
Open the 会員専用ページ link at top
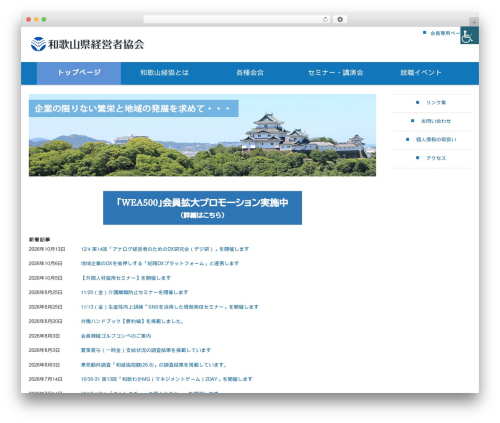(445, 33)
